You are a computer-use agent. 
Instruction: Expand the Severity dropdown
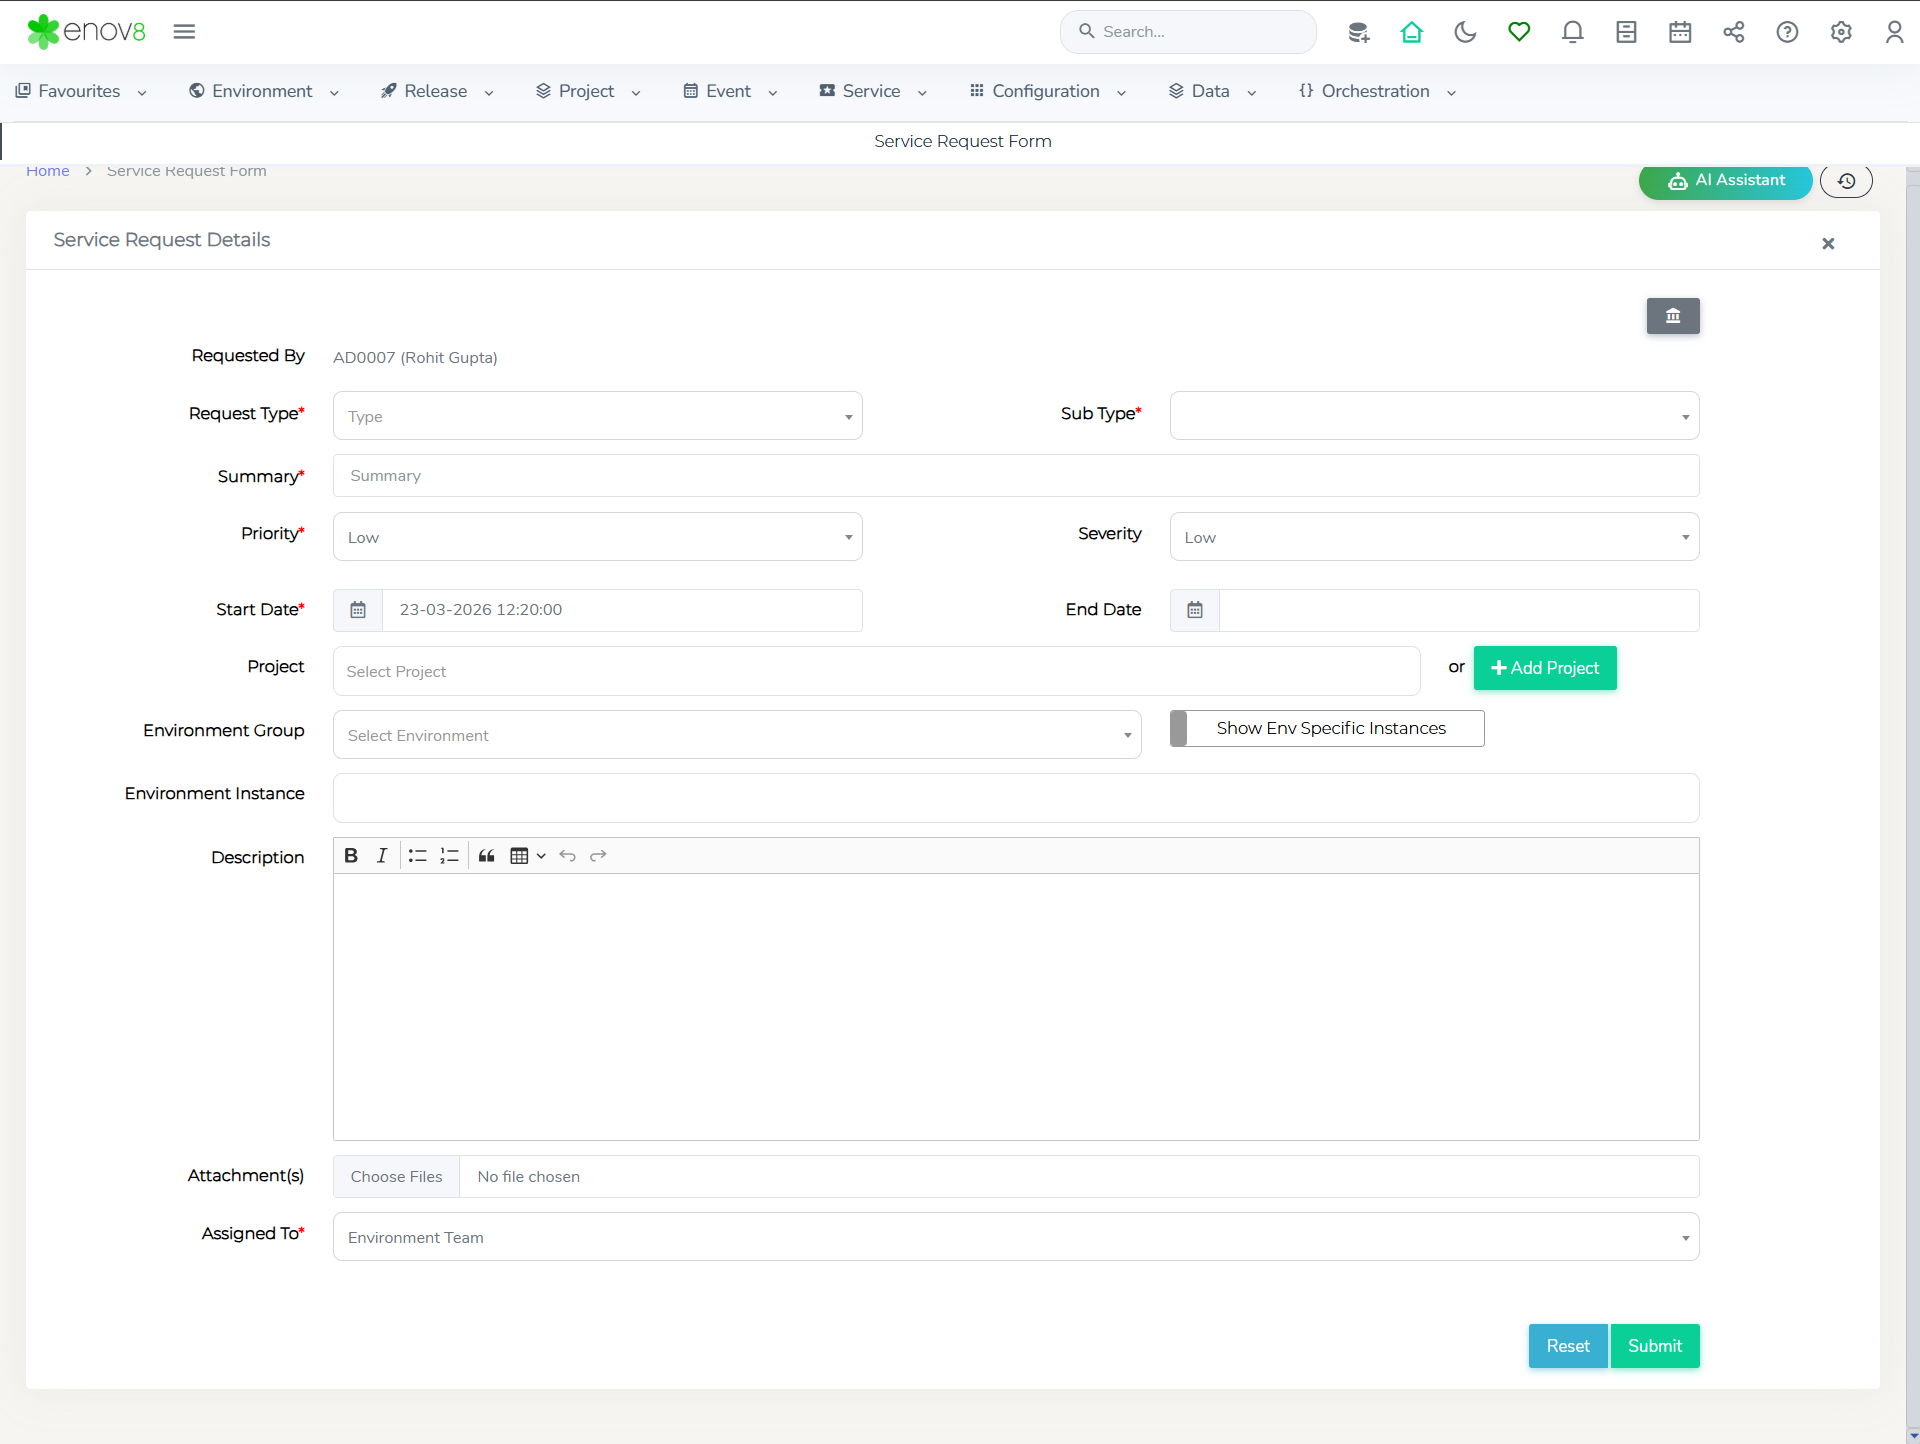[x=1434, y=537]
